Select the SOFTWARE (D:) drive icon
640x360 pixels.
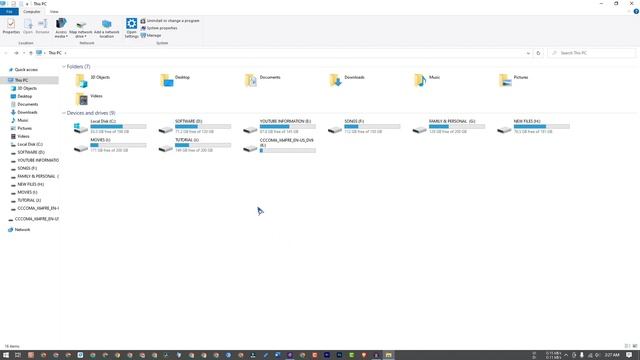(x=166, y=129)
